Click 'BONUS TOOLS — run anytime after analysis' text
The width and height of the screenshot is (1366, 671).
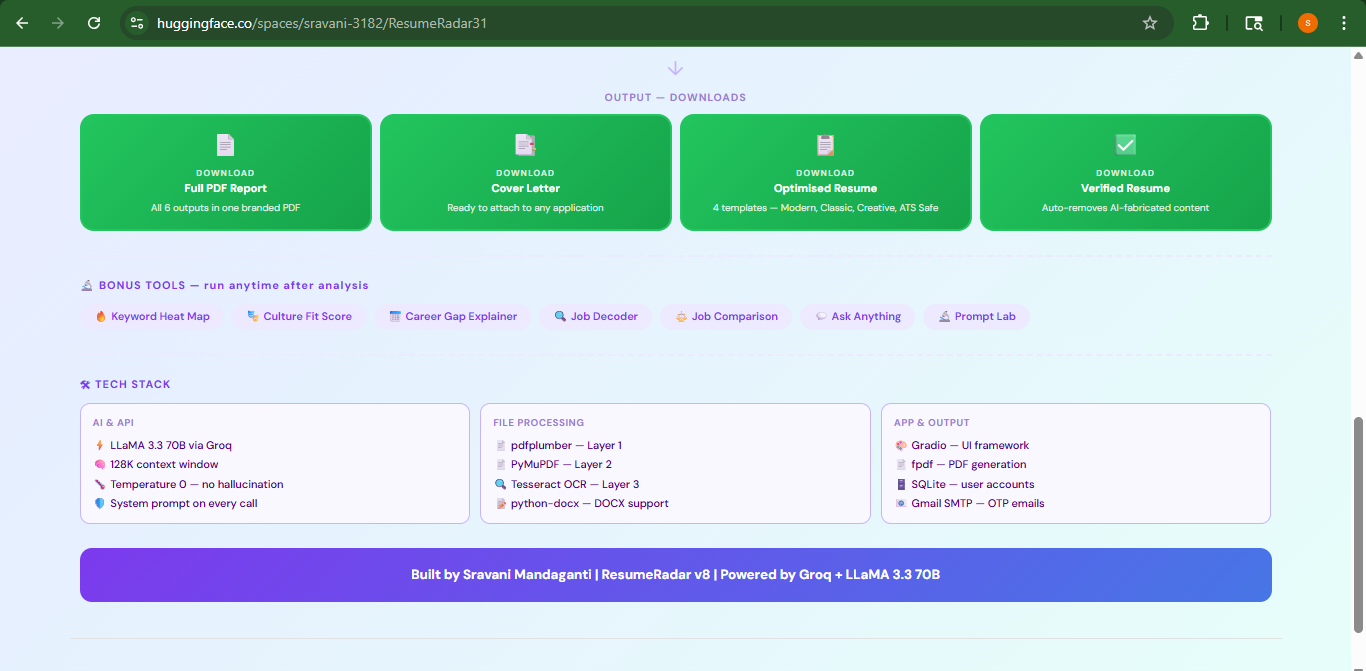234,286
